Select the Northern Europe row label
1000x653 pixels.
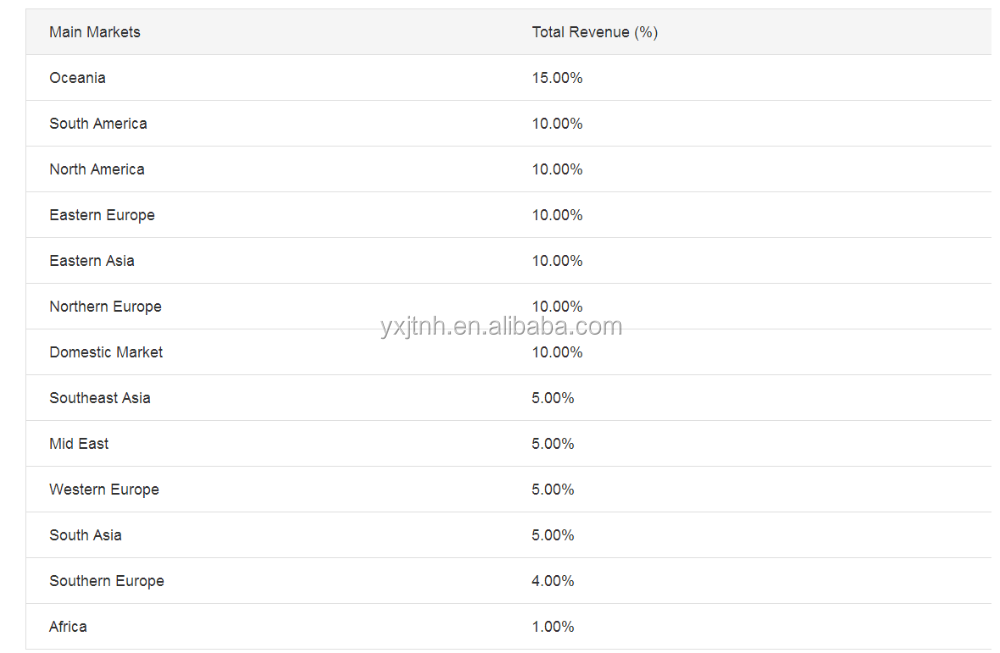tap(105, 307)
